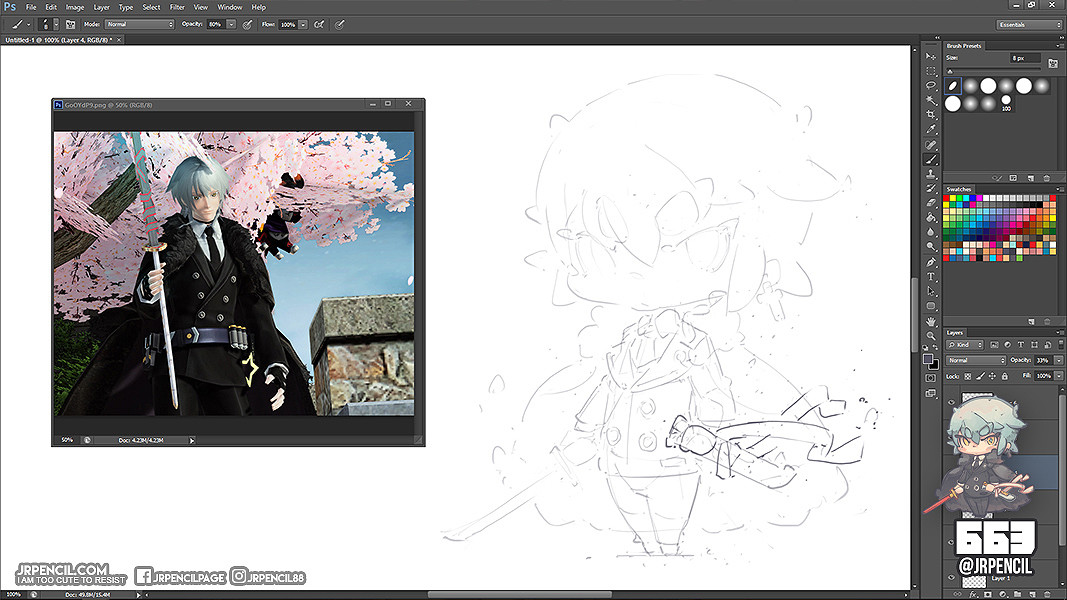Select the Horizontal Type tool
Screen dimensions: 1067x600
tap(931, 277)
